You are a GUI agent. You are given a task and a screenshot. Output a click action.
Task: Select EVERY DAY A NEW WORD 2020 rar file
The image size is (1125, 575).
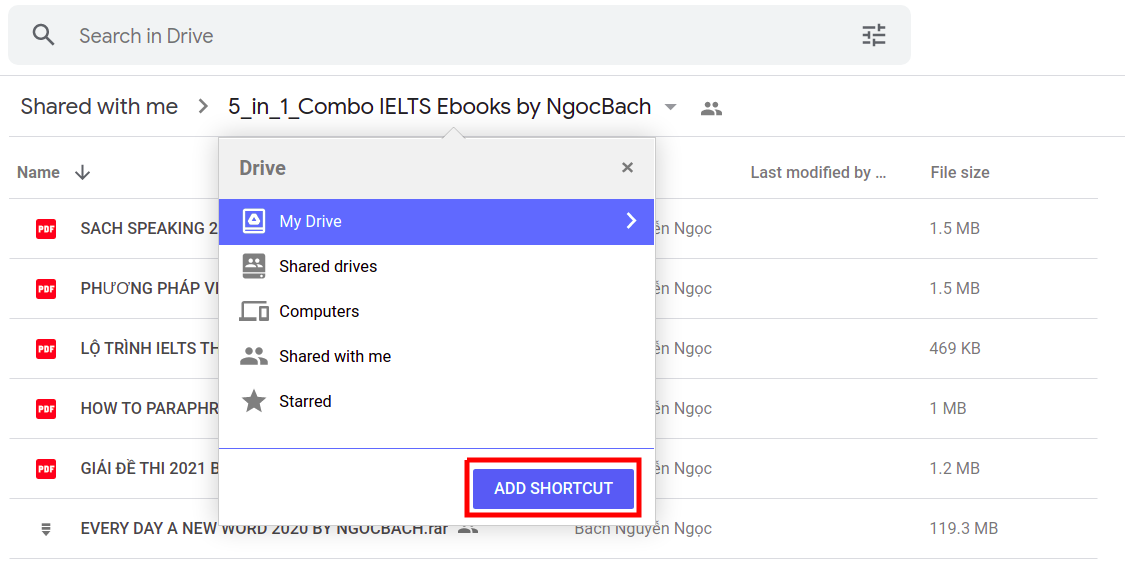pyautogui.click(x=553, y=529)
